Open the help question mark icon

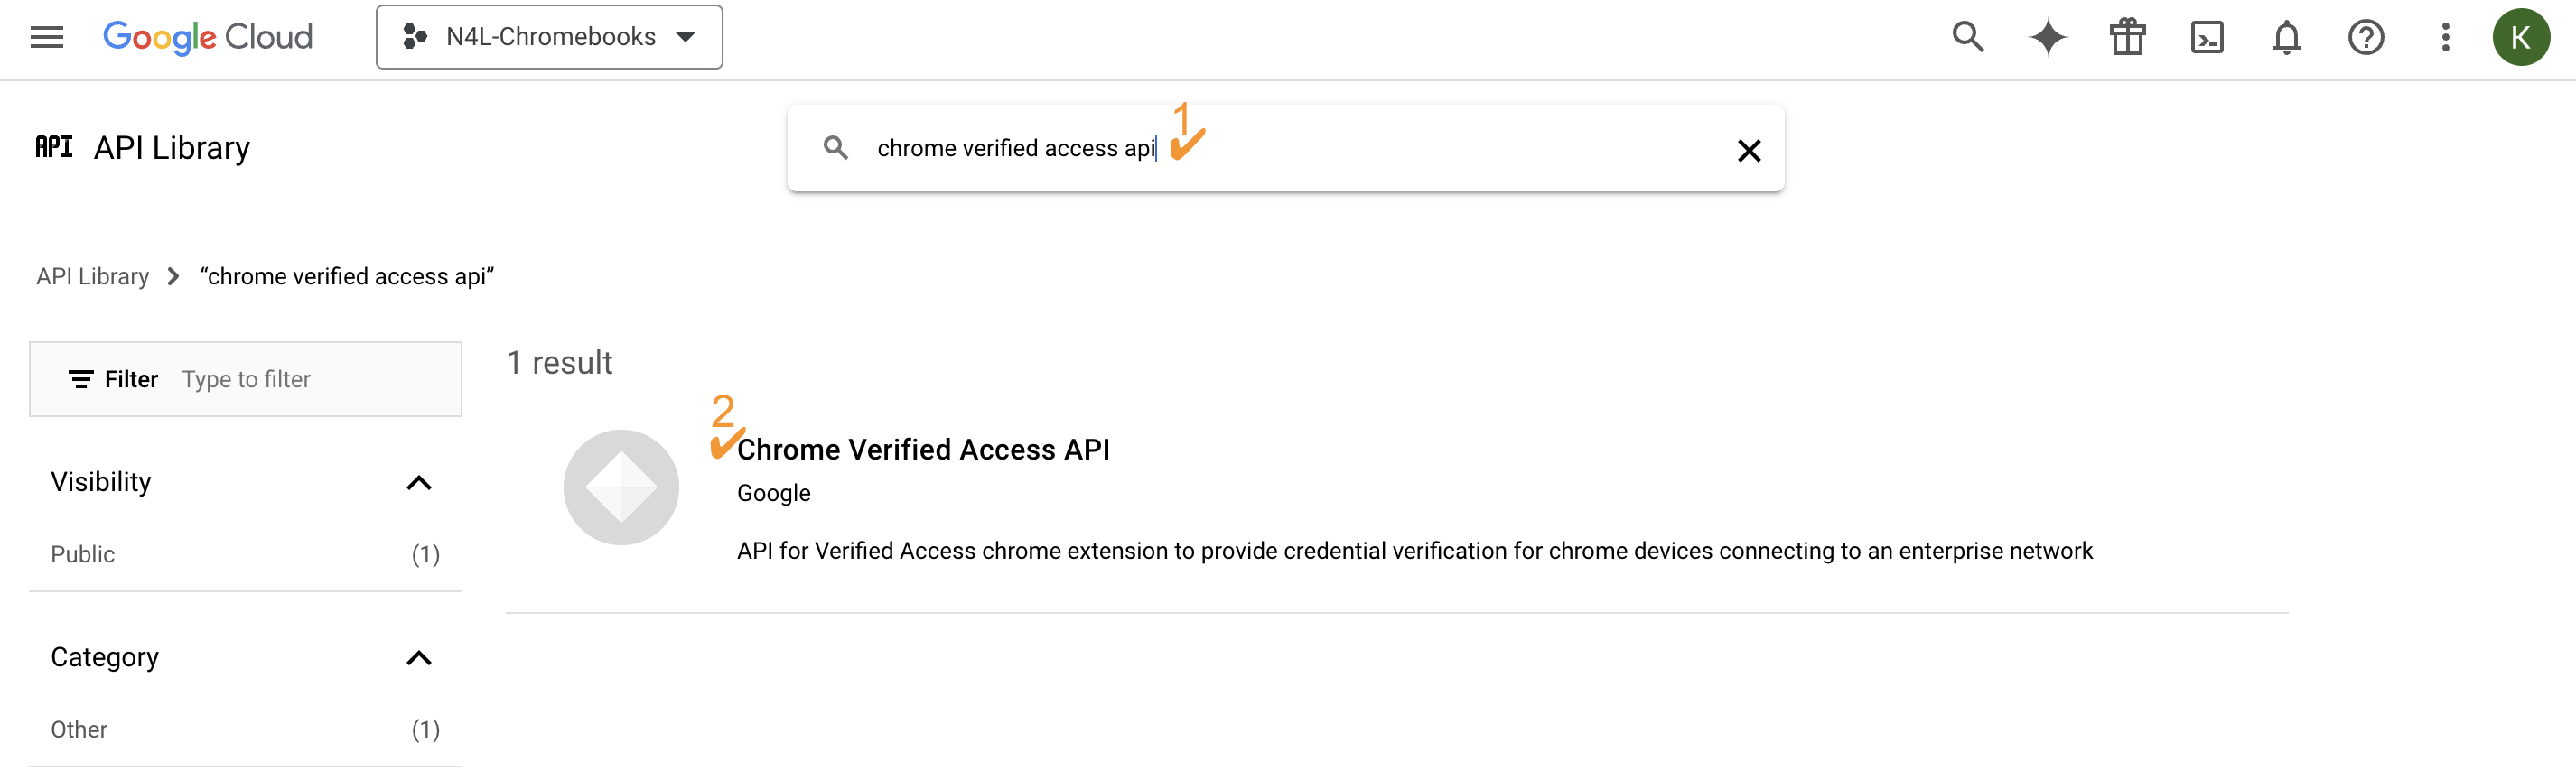point(2365,37)
